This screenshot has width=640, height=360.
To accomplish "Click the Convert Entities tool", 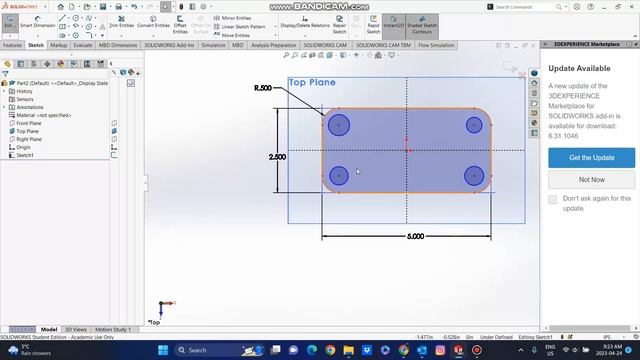I will coord(153,22).
